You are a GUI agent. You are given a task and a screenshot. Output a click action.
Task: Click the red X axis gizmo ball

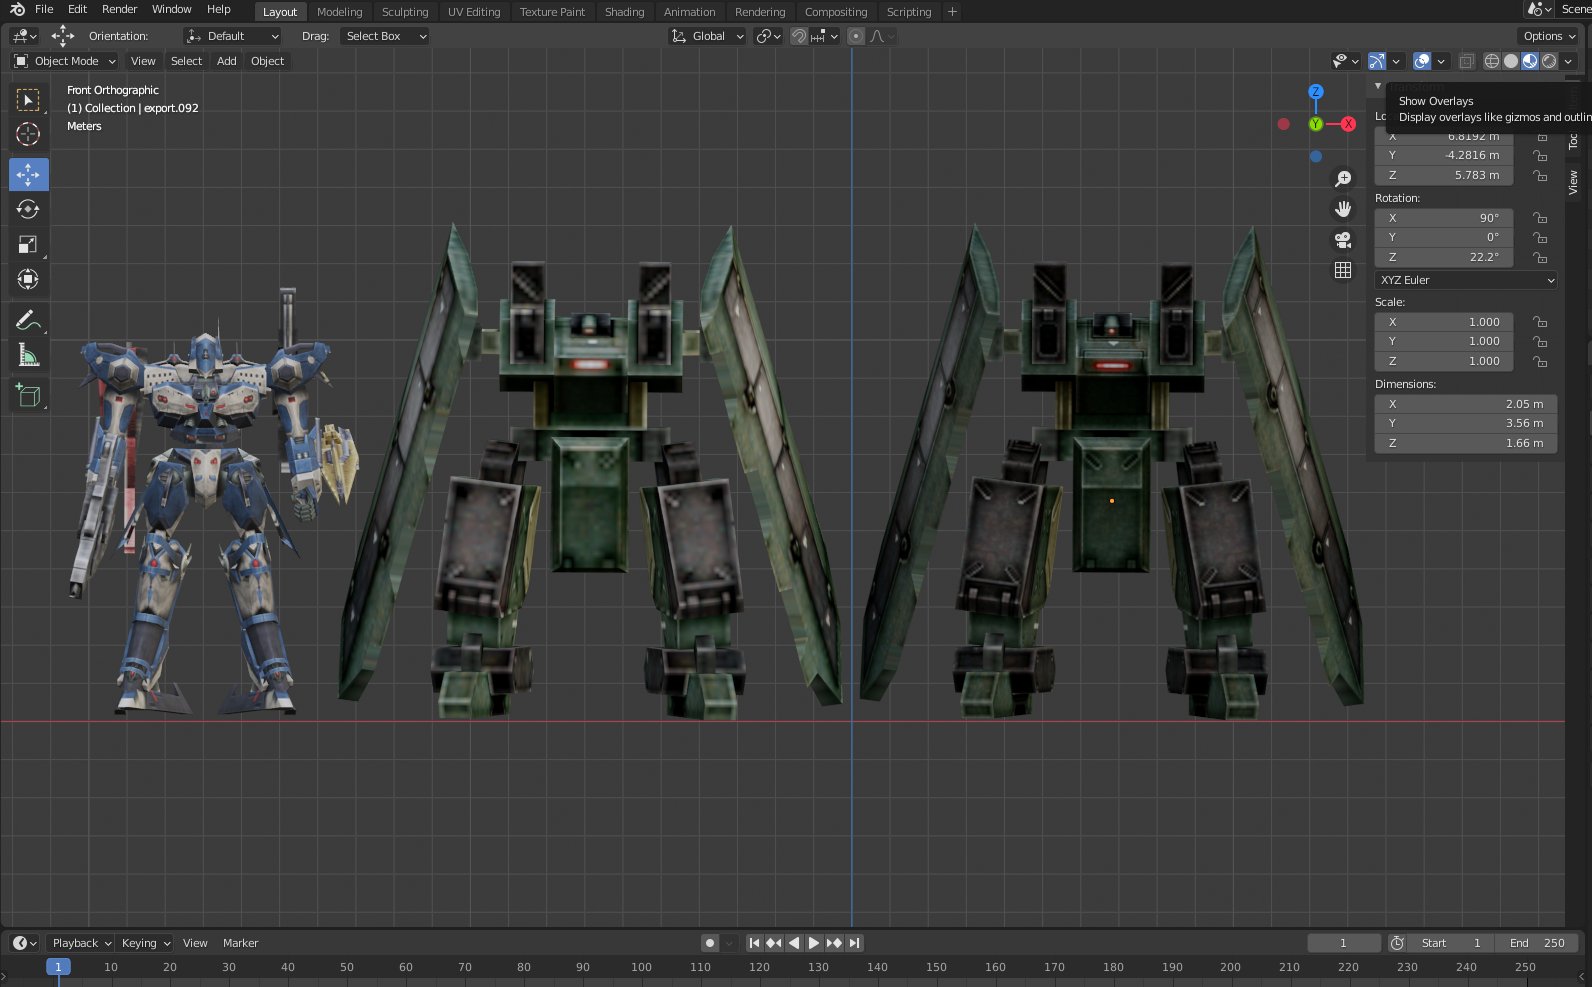coord(1348,124)
